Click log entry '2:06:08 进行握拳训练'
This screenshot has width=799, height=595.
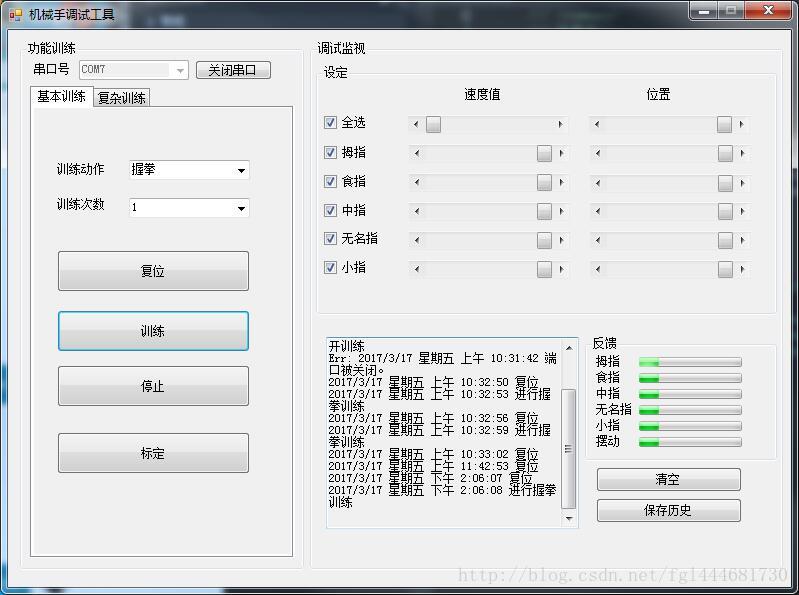[442, 496]
